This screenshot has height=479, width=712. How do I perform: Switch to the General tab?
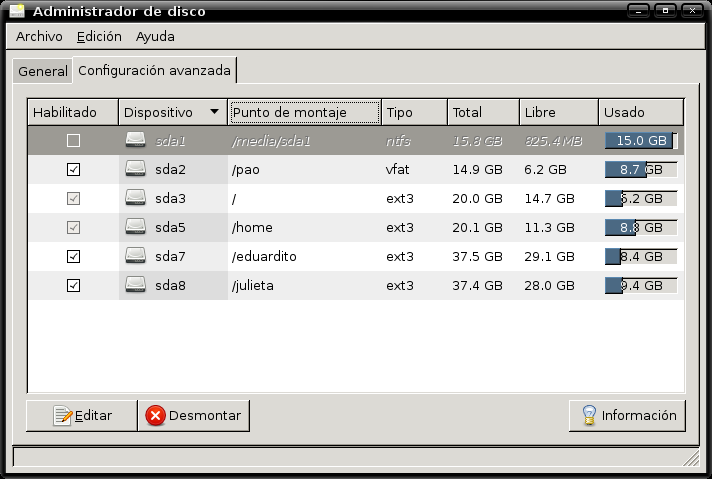click(43, 72)
